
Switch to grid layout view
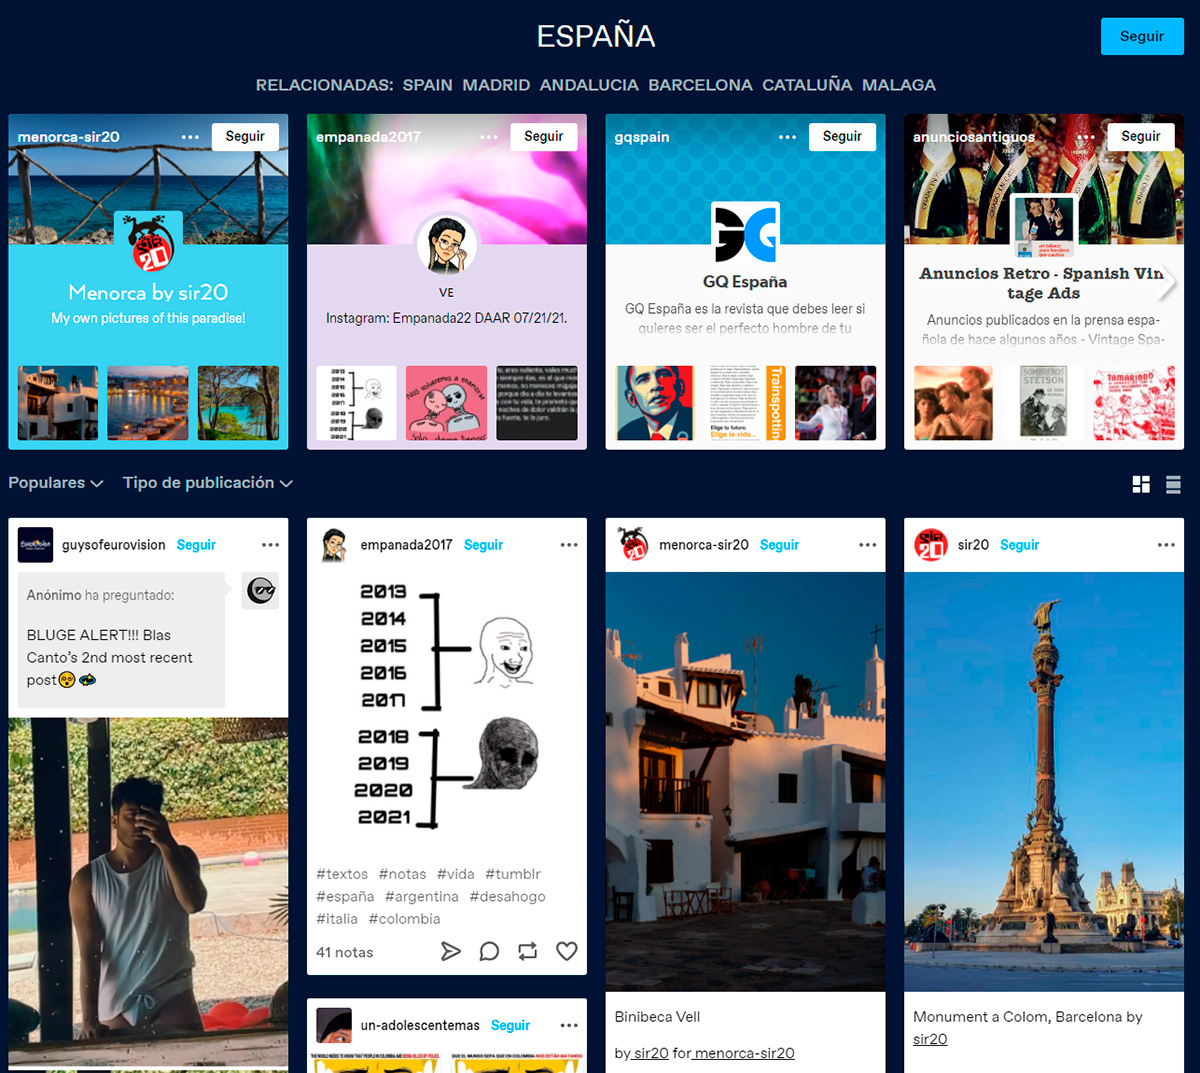[1141, 484]
